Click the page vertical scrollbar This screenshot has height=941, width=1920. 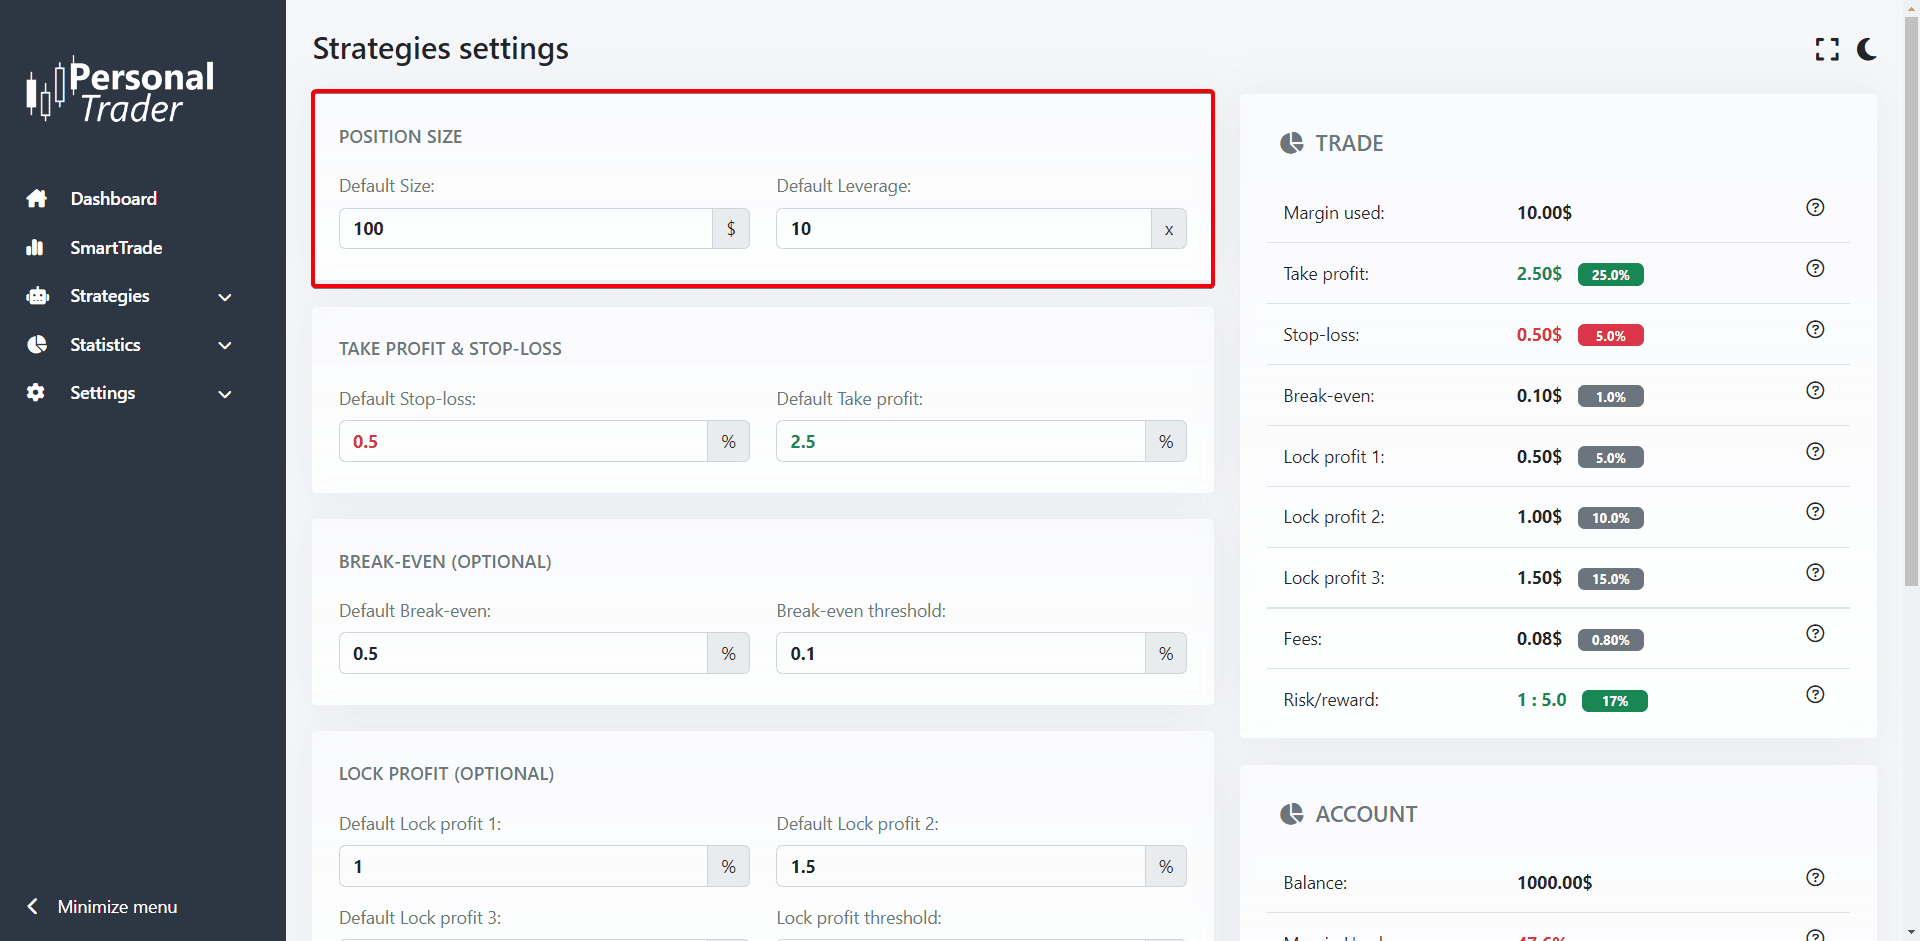tap(1911, 300)
